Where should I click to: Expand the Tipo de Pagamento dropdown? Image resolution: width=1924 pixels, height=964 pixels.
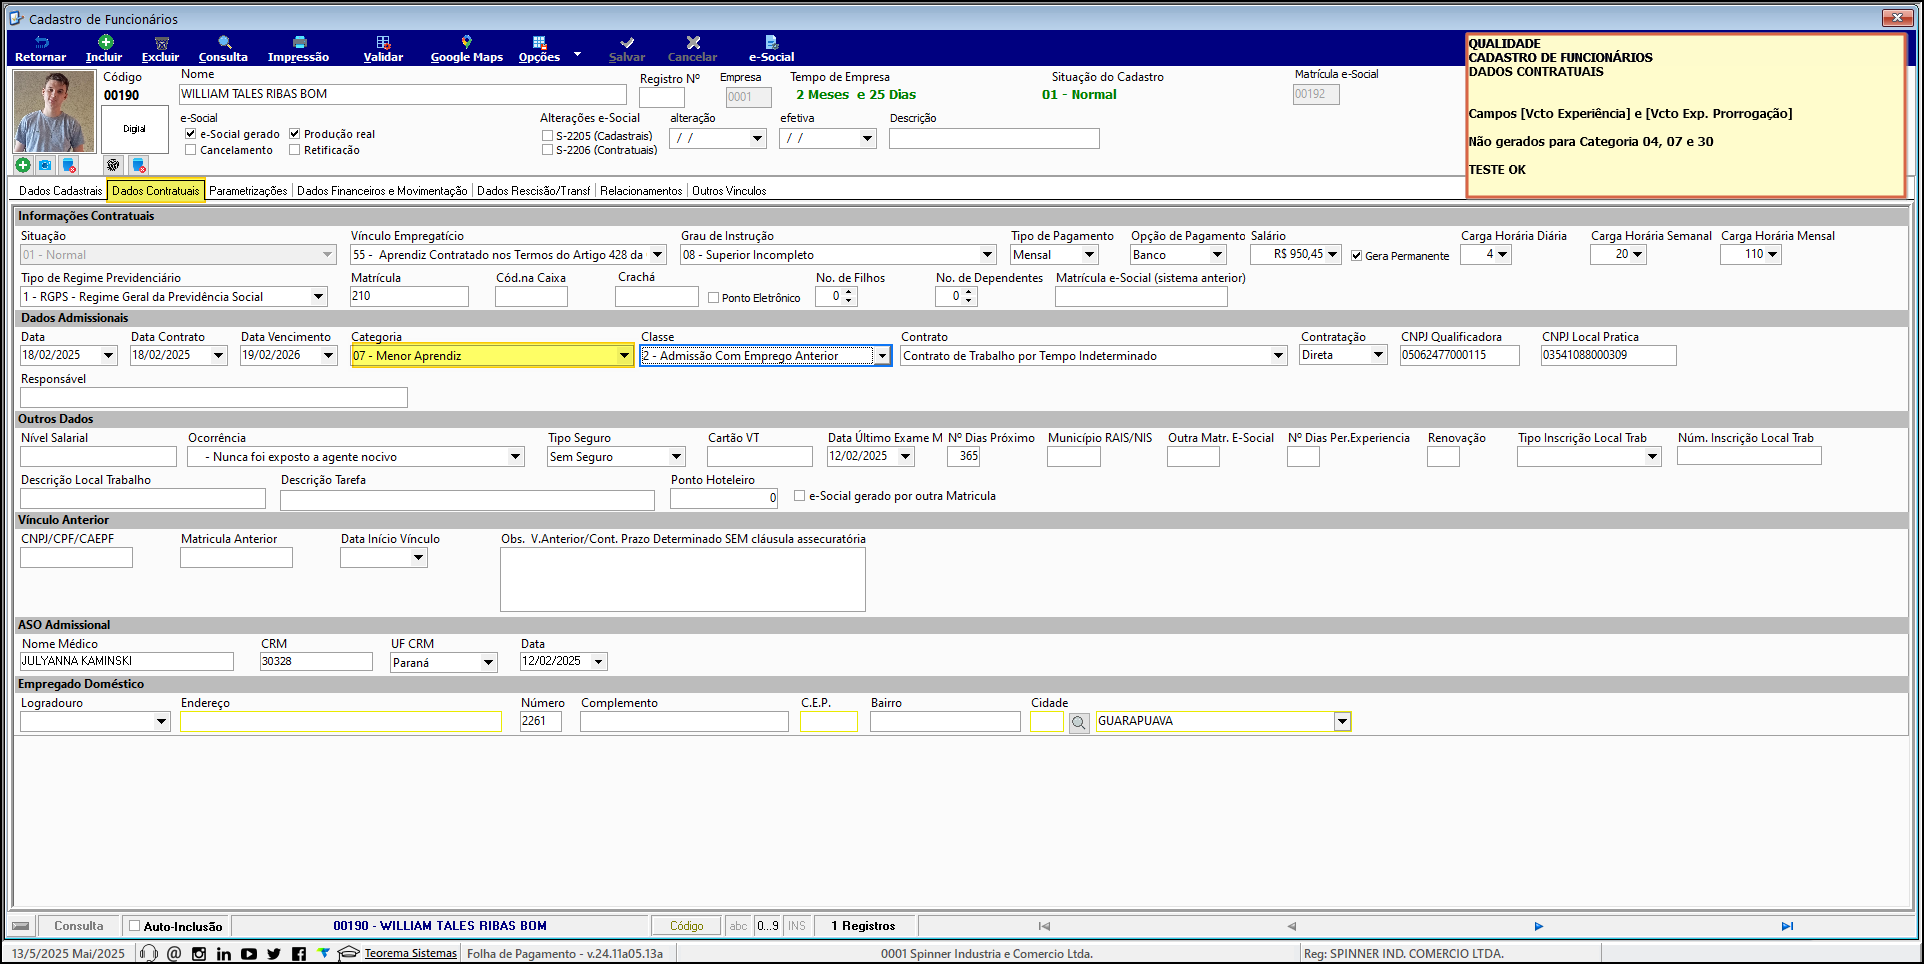pos(1090,255)
